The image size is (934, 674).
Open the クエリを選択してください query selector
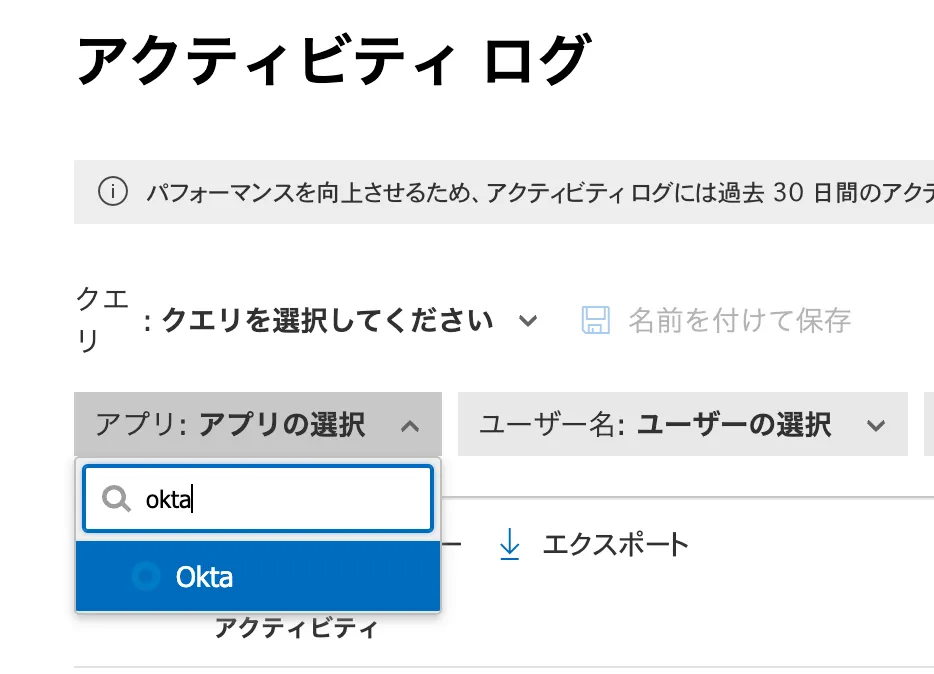328,321
